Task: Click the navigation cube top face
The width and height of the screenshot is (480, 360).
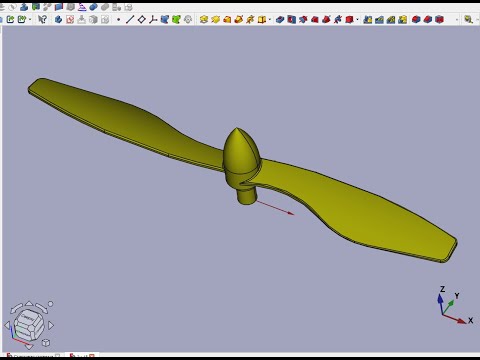Action: (x=28, y=316)
